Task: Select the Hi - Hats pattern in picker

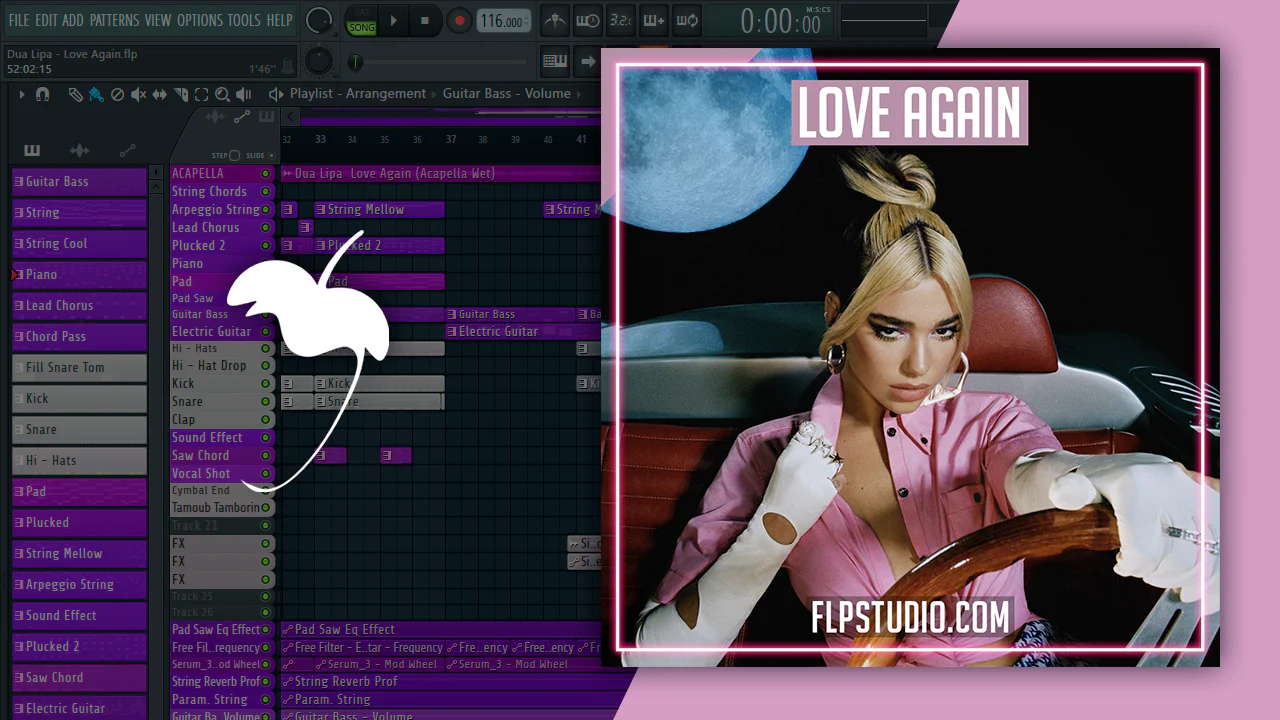Action: [79, 461]
